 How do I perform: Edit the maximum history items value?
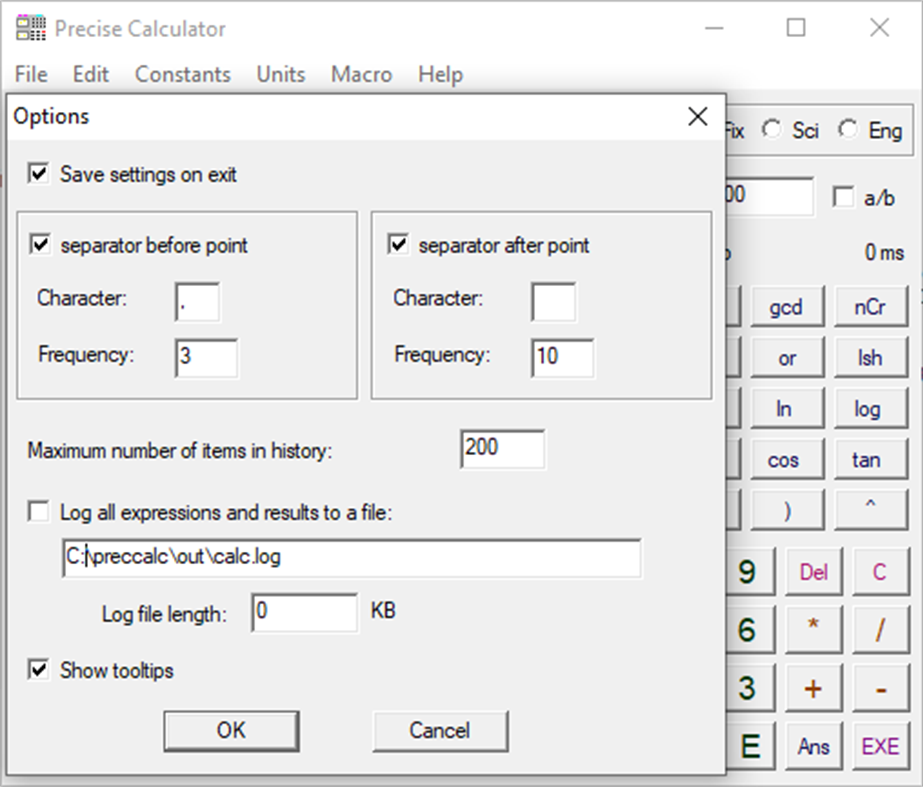502,450
